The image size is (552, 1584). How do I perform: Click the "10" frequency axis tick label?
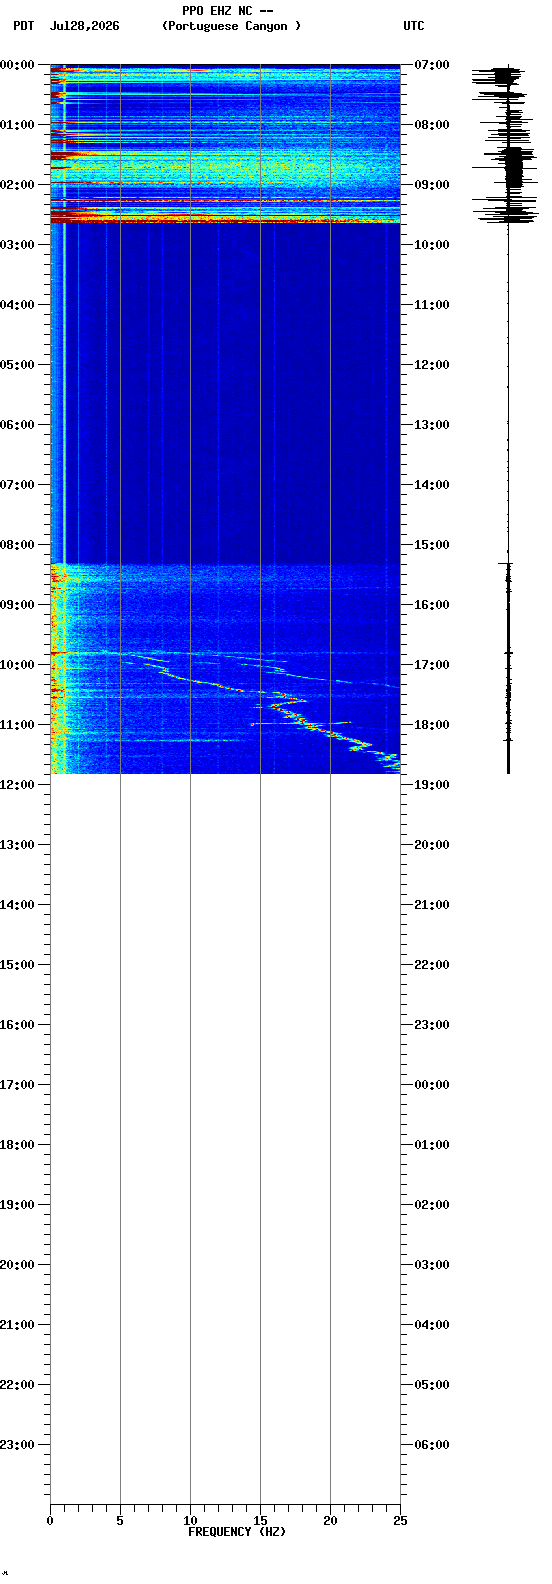[x=190, y=1521]
